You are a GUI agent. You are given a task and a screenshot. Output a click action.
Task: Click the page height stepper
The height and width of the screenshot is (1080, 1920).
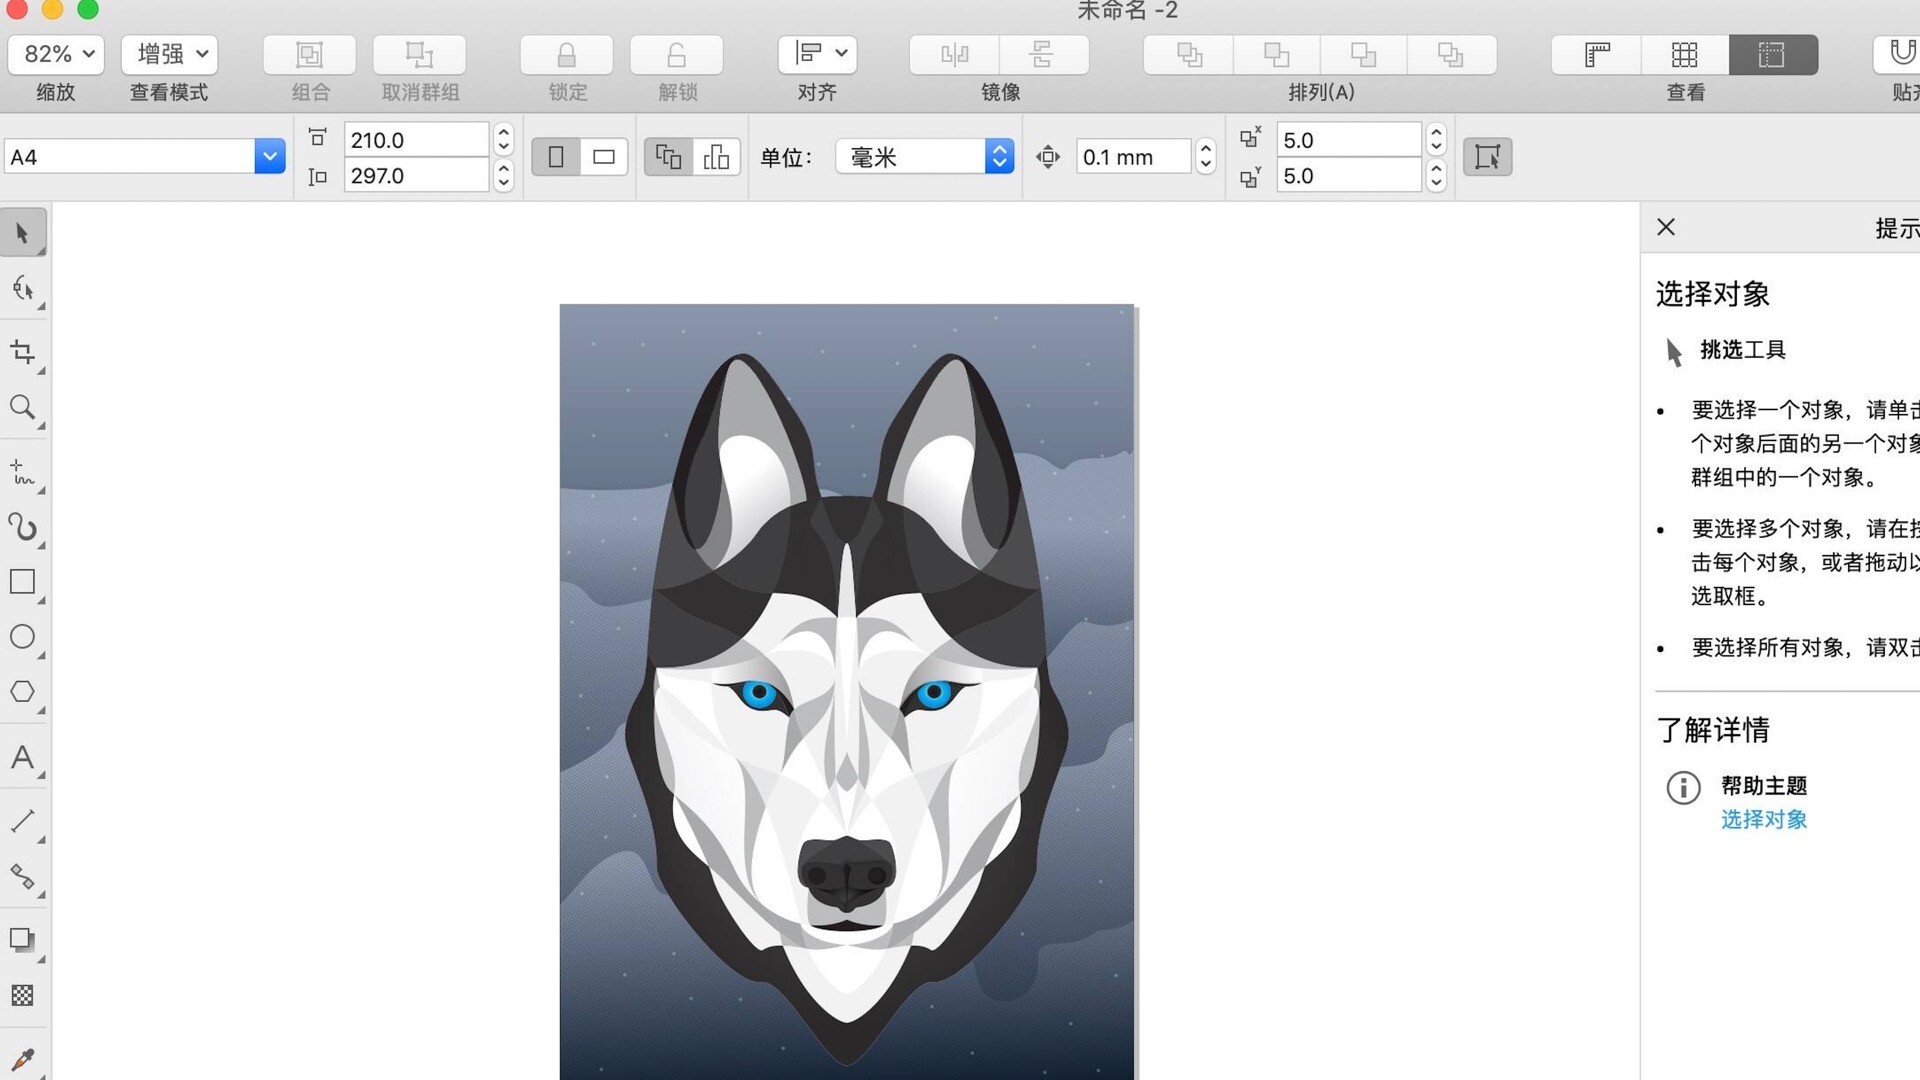(504, 176)
